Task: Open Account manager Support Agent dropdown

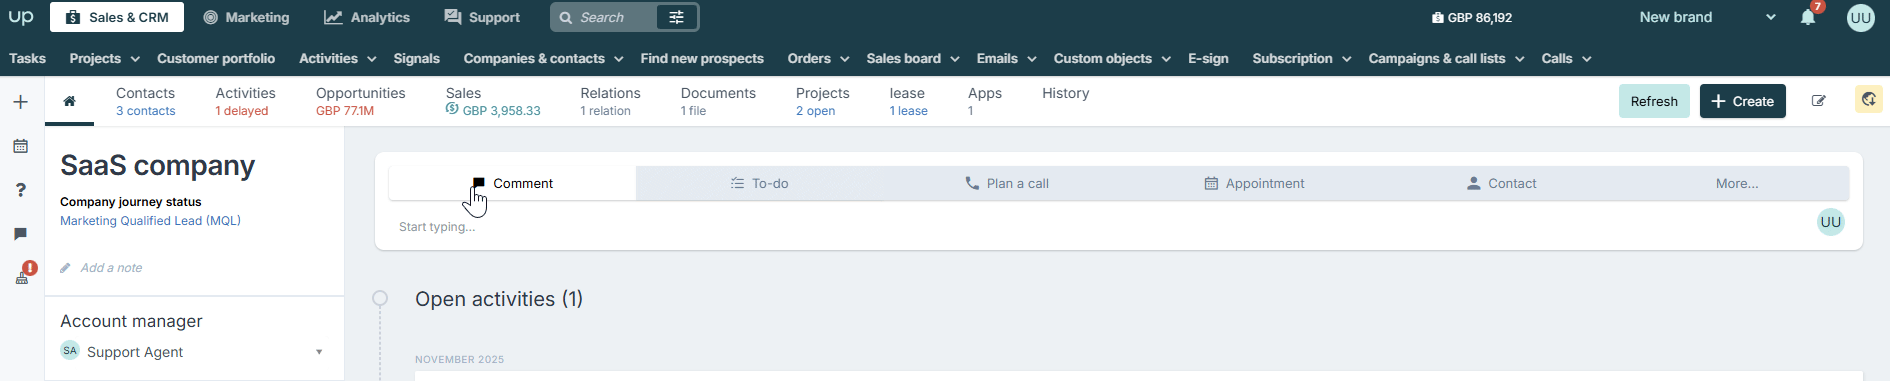Action: [x=193, y=352]
